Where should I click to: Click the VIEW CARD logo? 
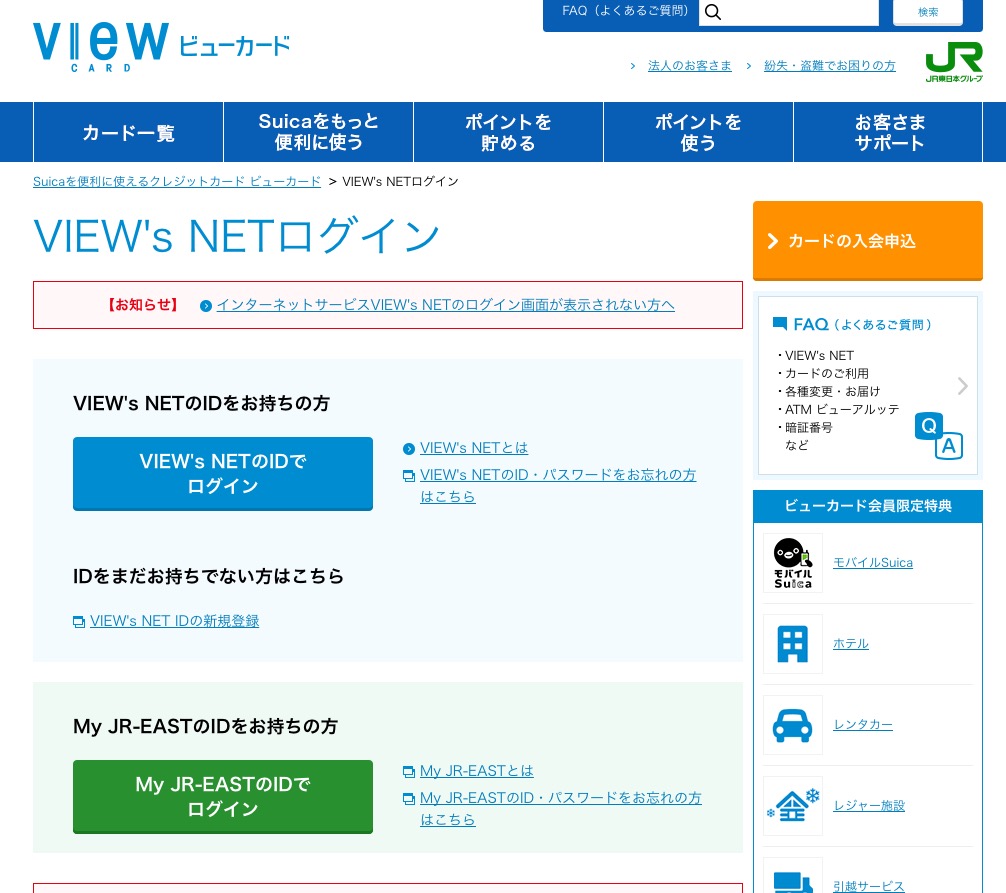coord(161,47)
